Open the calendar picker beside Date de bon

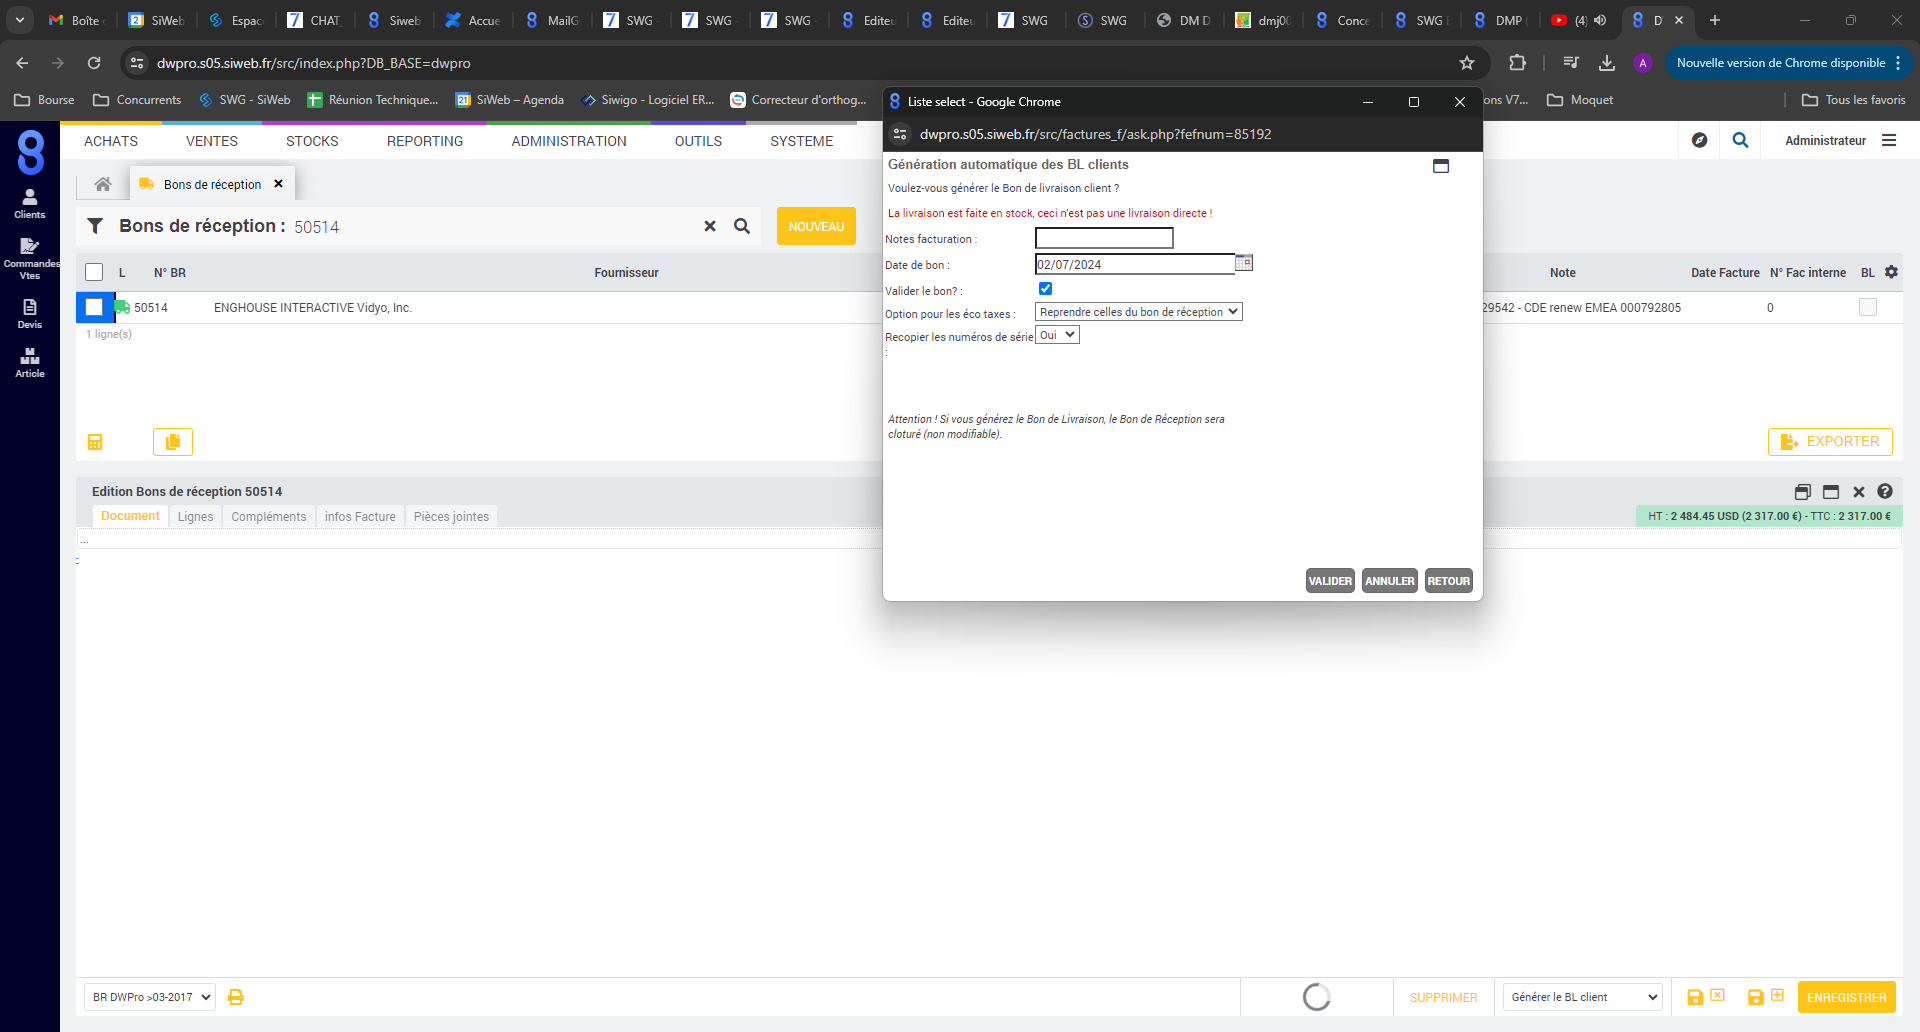coord(1244,263)
